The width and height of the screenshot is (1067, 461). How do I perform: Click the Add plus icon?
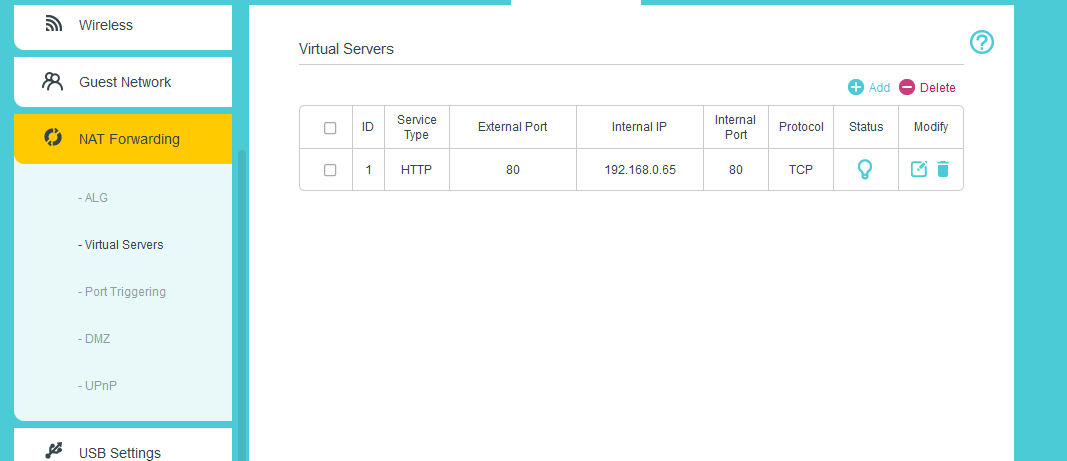(x=856, y=88)
